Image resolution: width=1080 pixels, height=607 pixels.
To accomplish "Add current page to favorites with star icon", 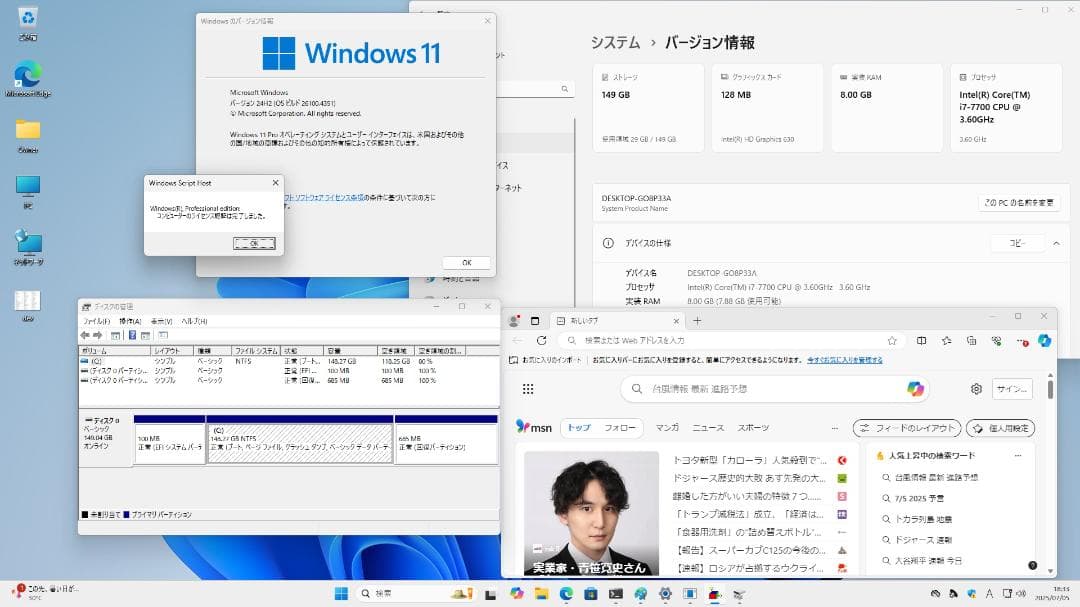I will [892, 342].
